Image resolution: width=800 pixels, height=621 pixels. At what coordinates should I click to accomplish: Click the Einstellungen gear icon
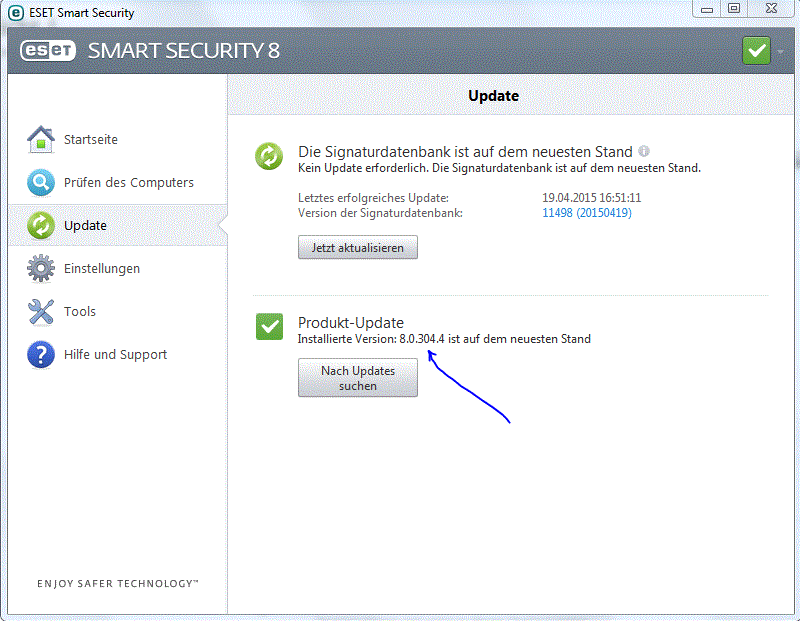click(41, 269)
